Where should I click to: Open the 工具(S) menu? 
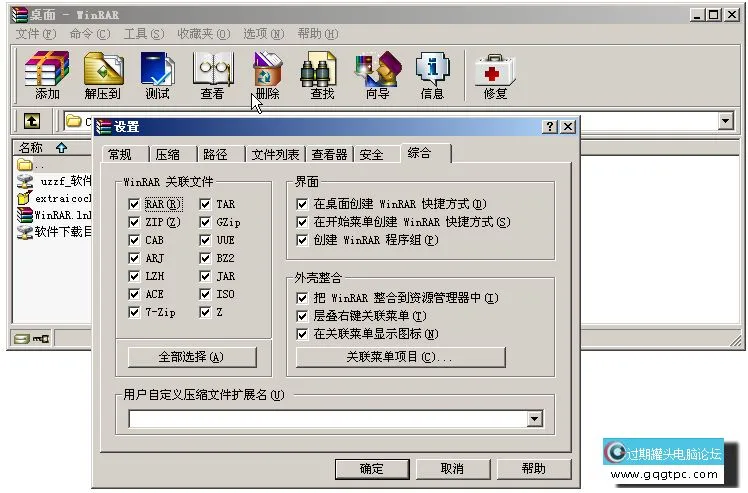pyautogui.click(x=144, y=34)
